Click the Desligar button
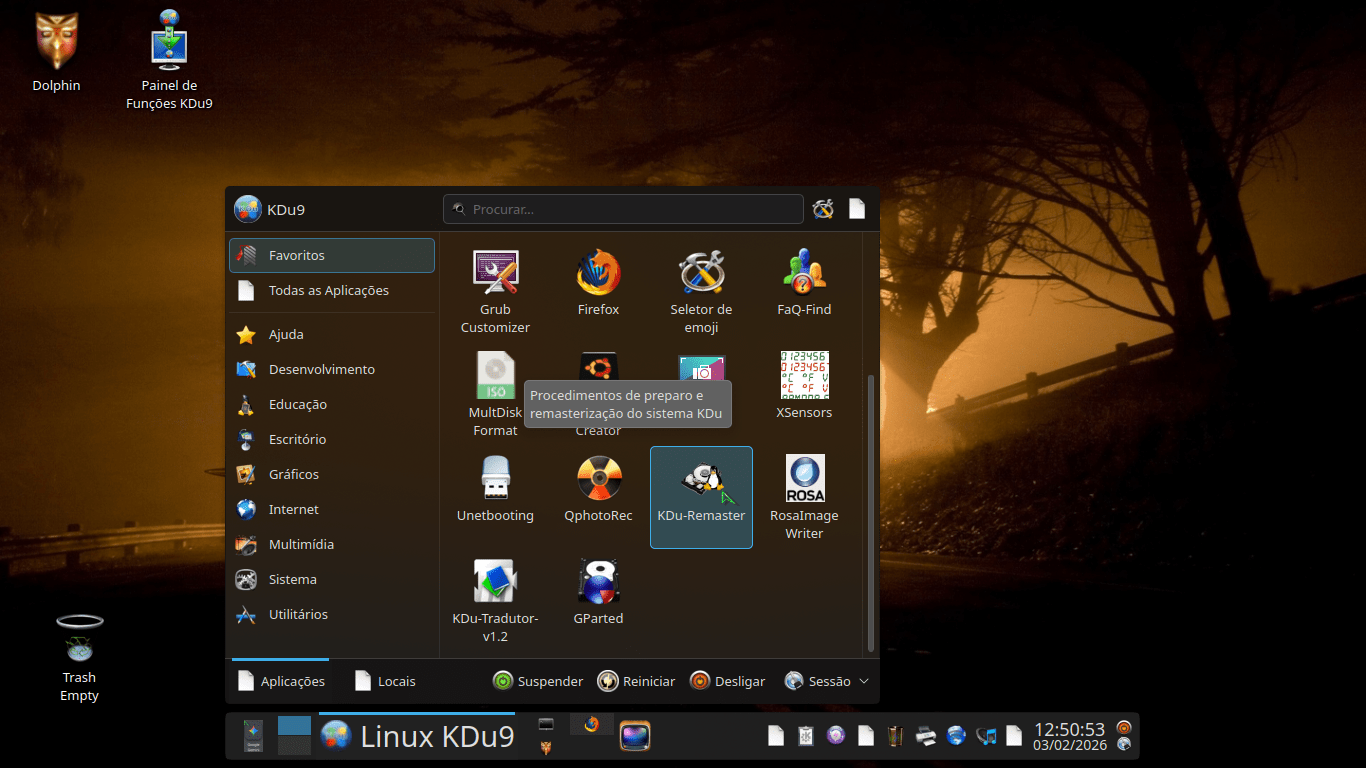The width and height of the screenshot is (1366, 768). coord(728,681)
